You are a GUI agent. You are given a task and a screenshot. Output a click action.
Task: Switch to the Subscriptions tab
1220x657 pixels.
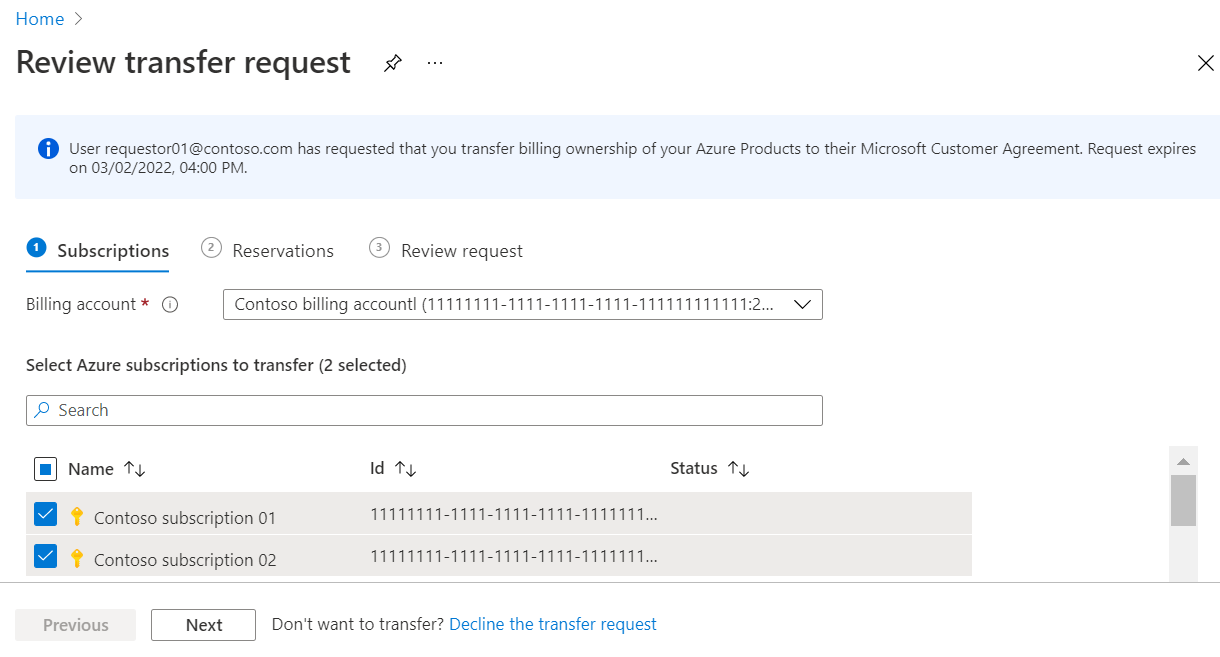98,251
